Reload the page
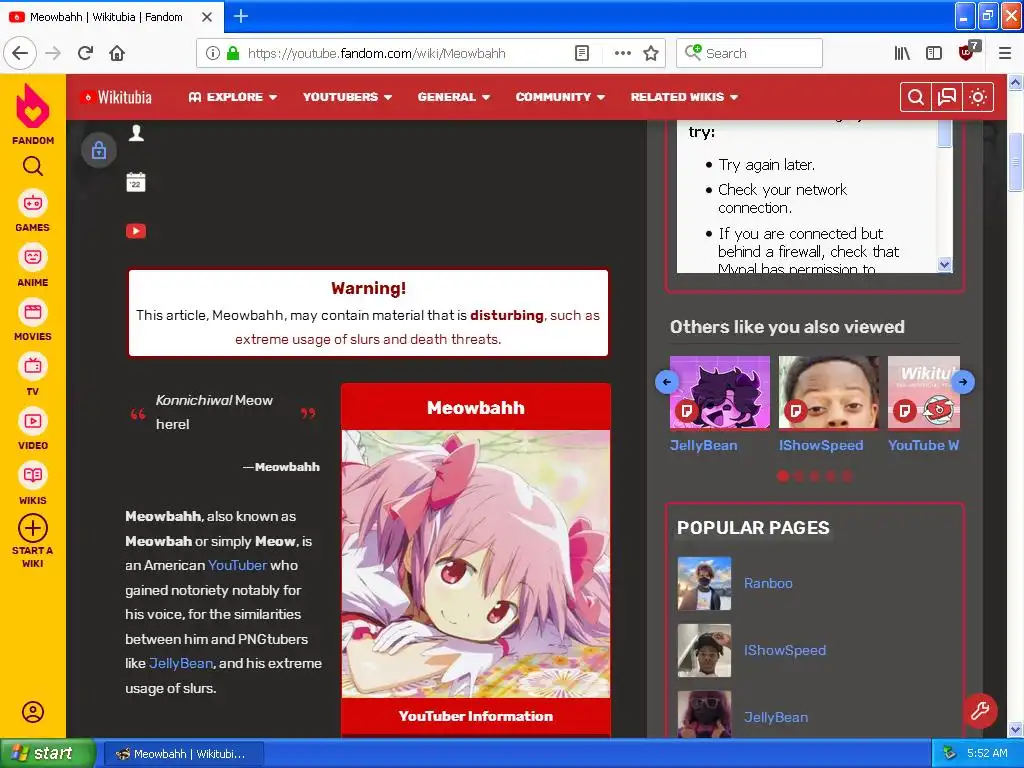 (x=85, y=53)
